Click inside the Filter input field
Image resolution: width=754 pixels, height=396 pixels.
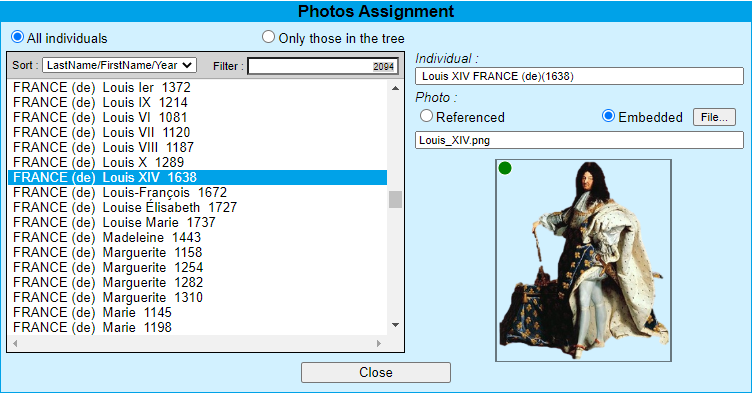click(x=323, y=66)
